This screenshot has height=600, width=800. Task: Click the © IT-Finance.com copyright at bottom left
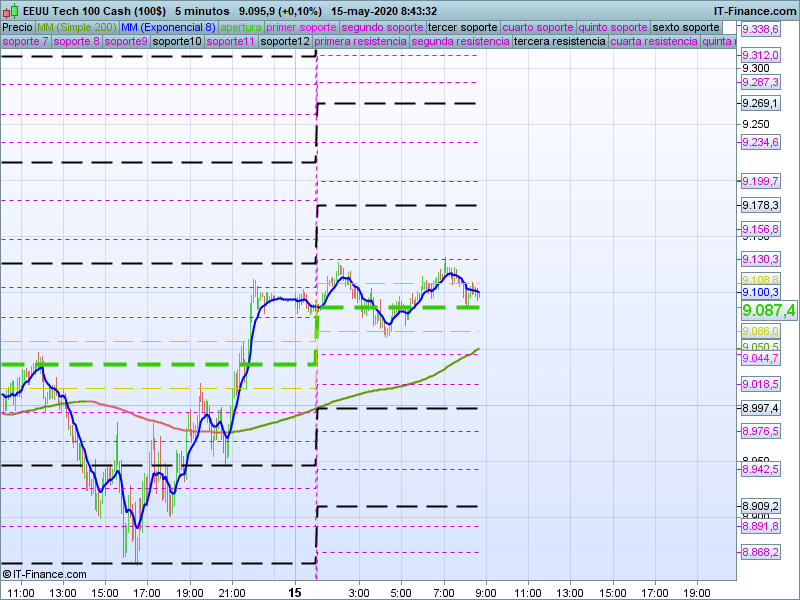[x=42, y=574]
